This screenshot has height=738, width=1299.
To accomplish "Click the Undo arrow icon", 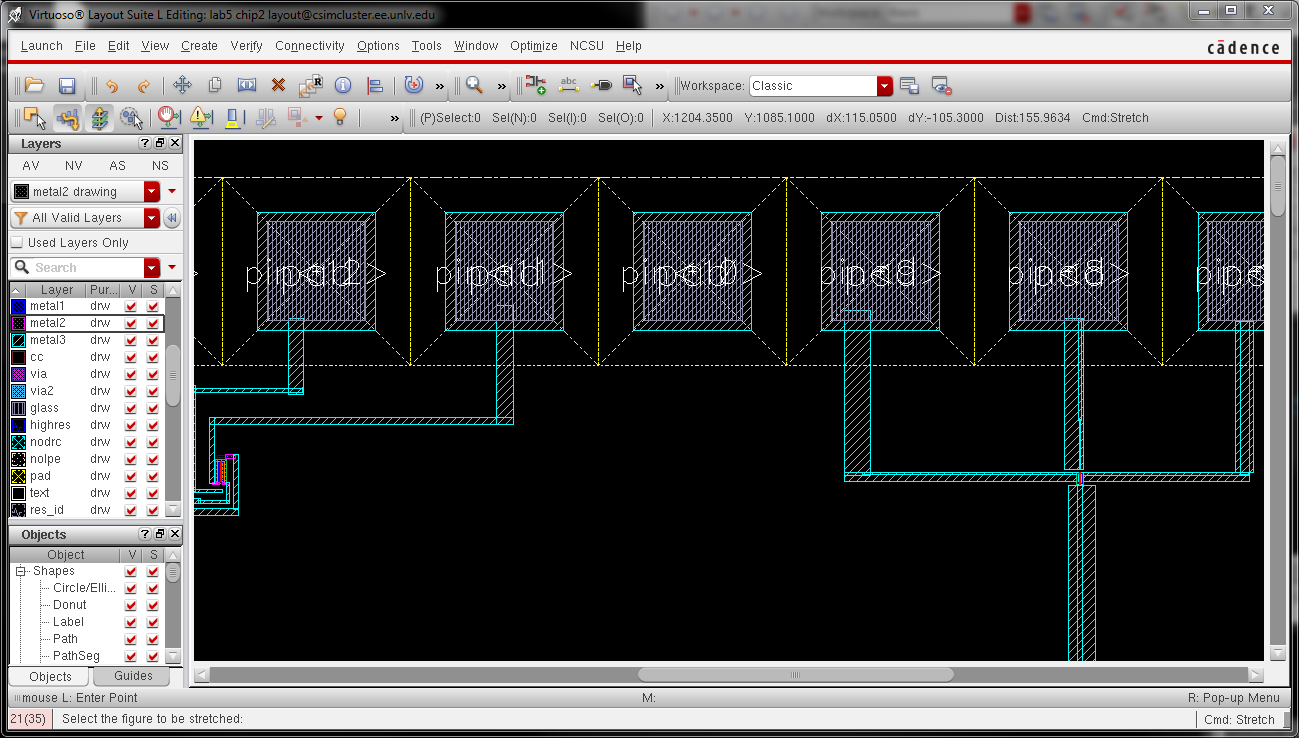I will pos(112,86).
